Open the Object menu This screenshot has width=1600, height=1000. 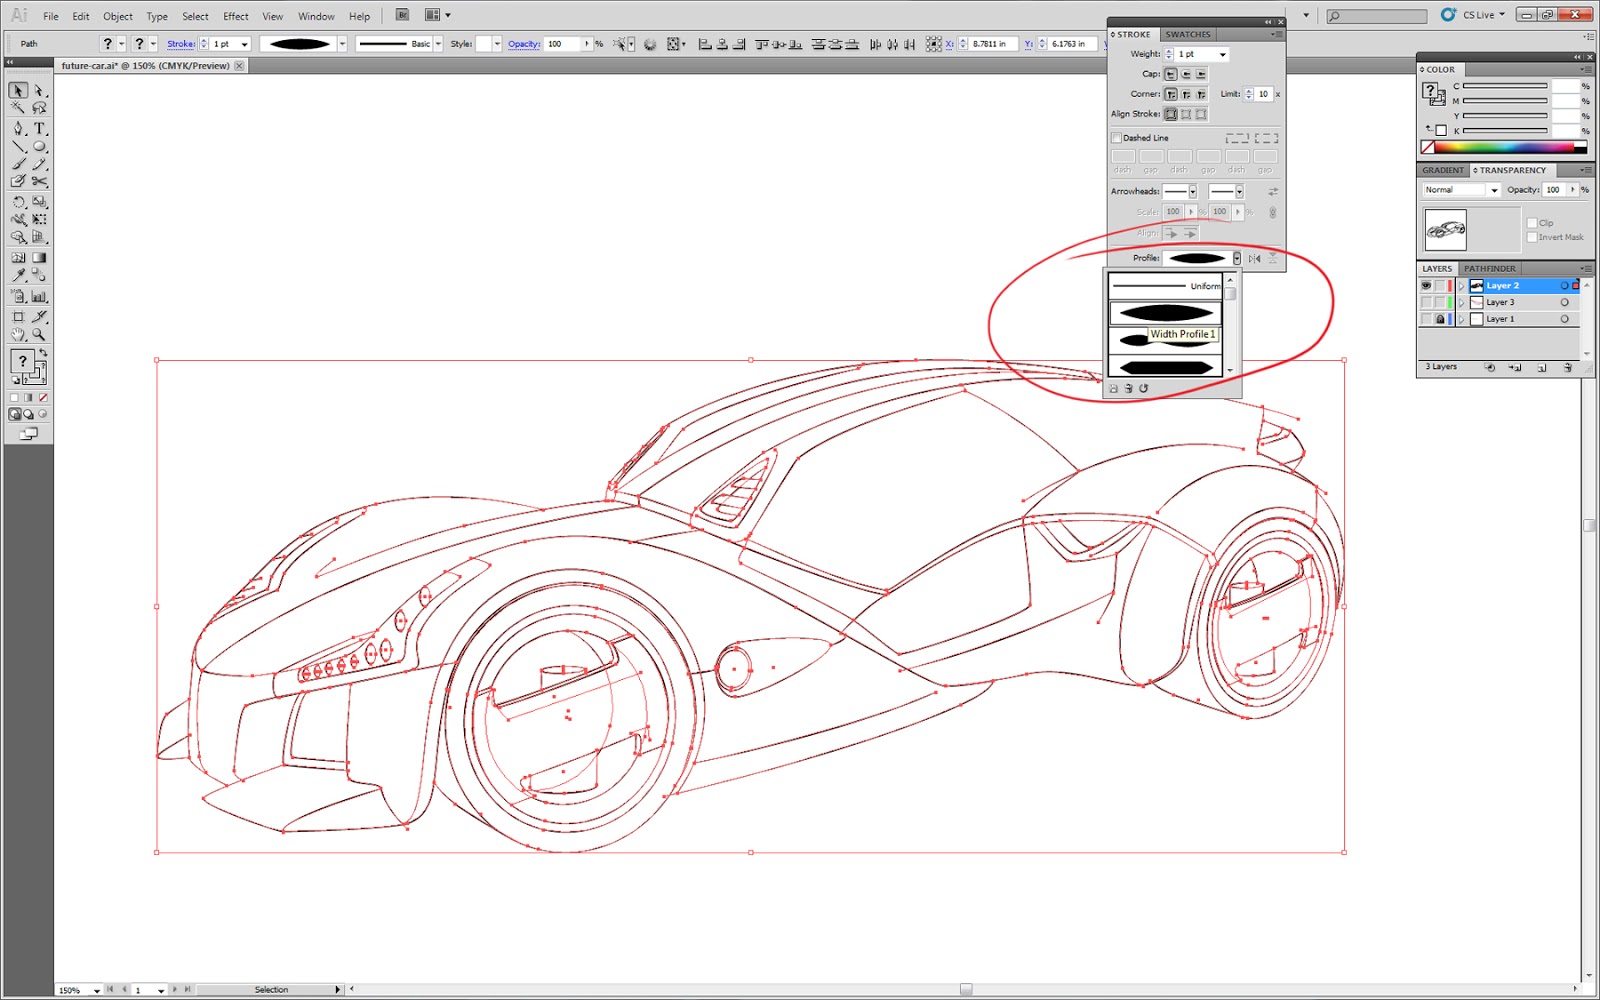[x=117, y=16]
